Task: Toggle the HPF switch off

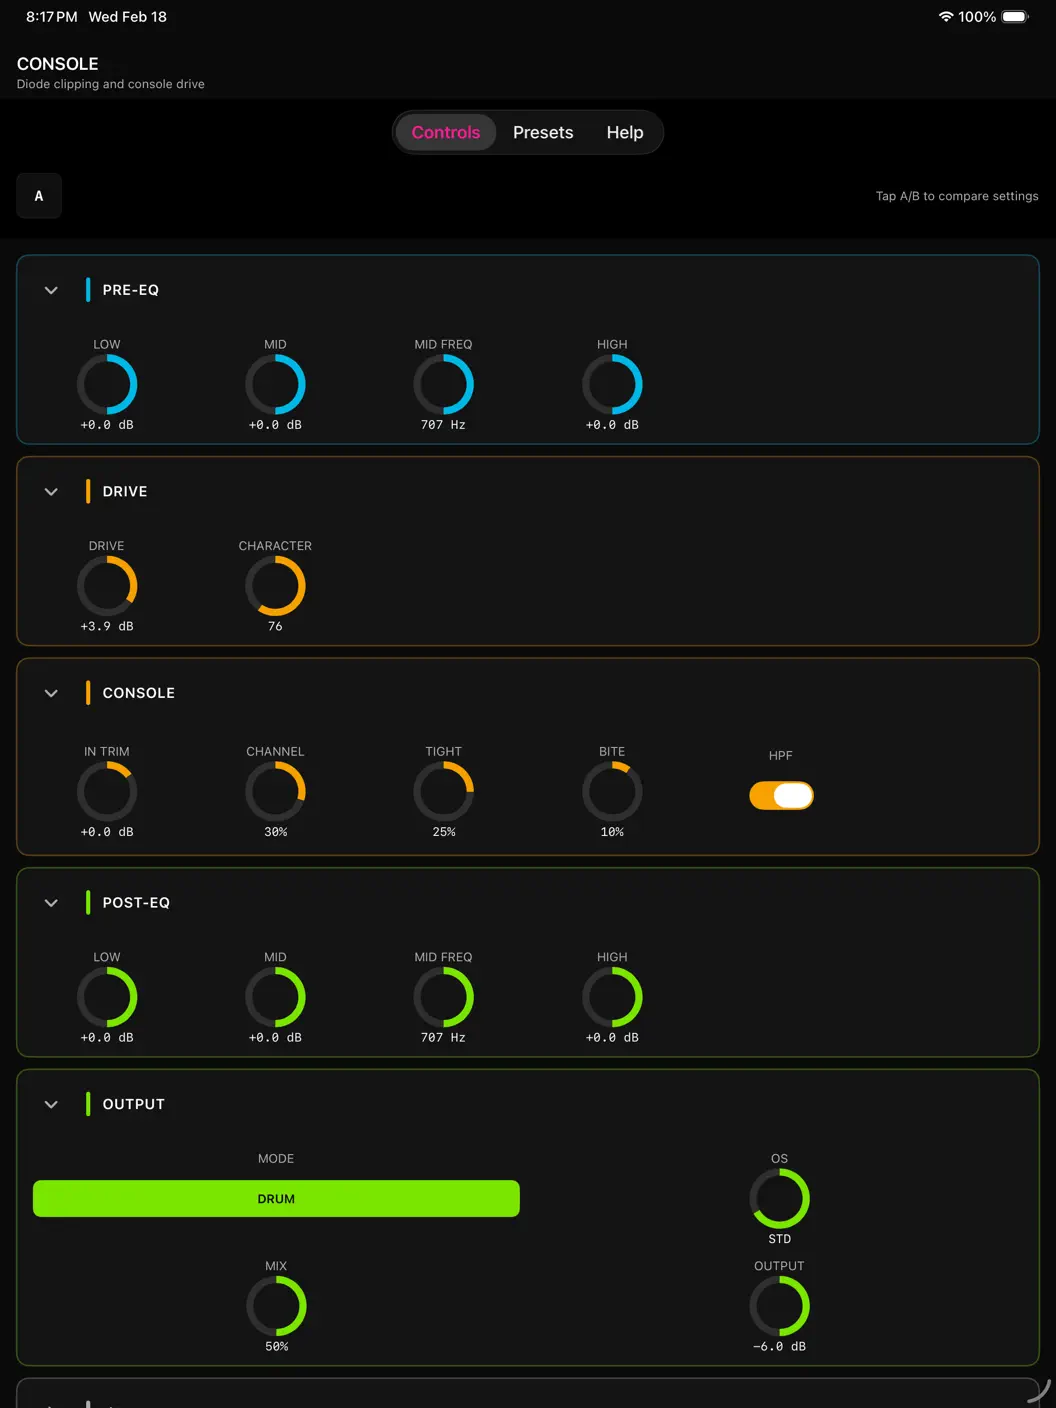Action: click(x=781, y=795)
